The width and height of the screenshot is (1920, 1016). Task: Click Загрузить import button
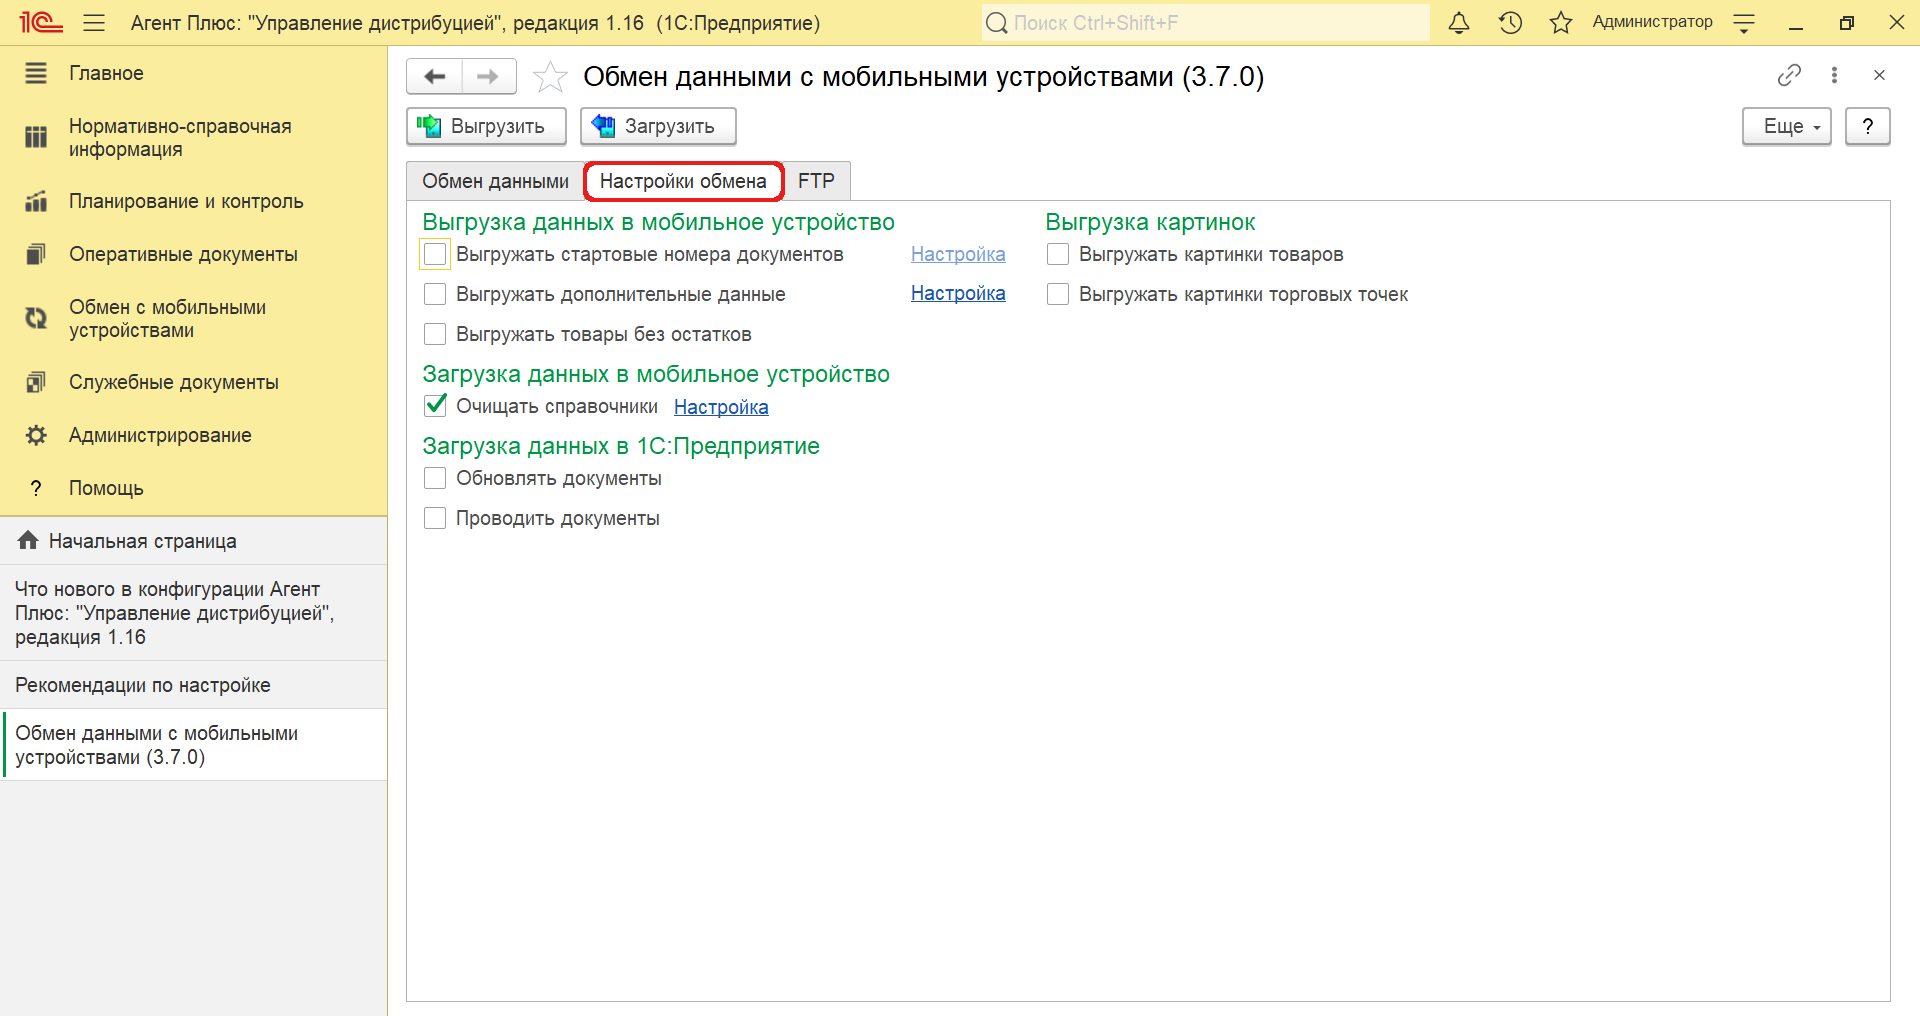pyautogui.click(x=658, y=126)
